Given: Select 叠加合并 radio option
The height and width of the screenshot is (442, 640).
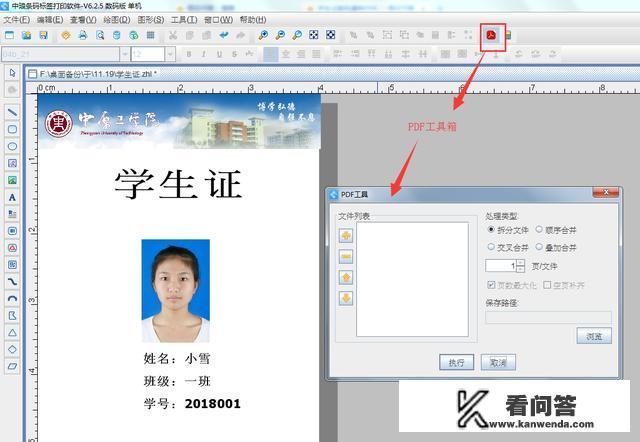Looking at the screenshot, I should coord(556,247).
